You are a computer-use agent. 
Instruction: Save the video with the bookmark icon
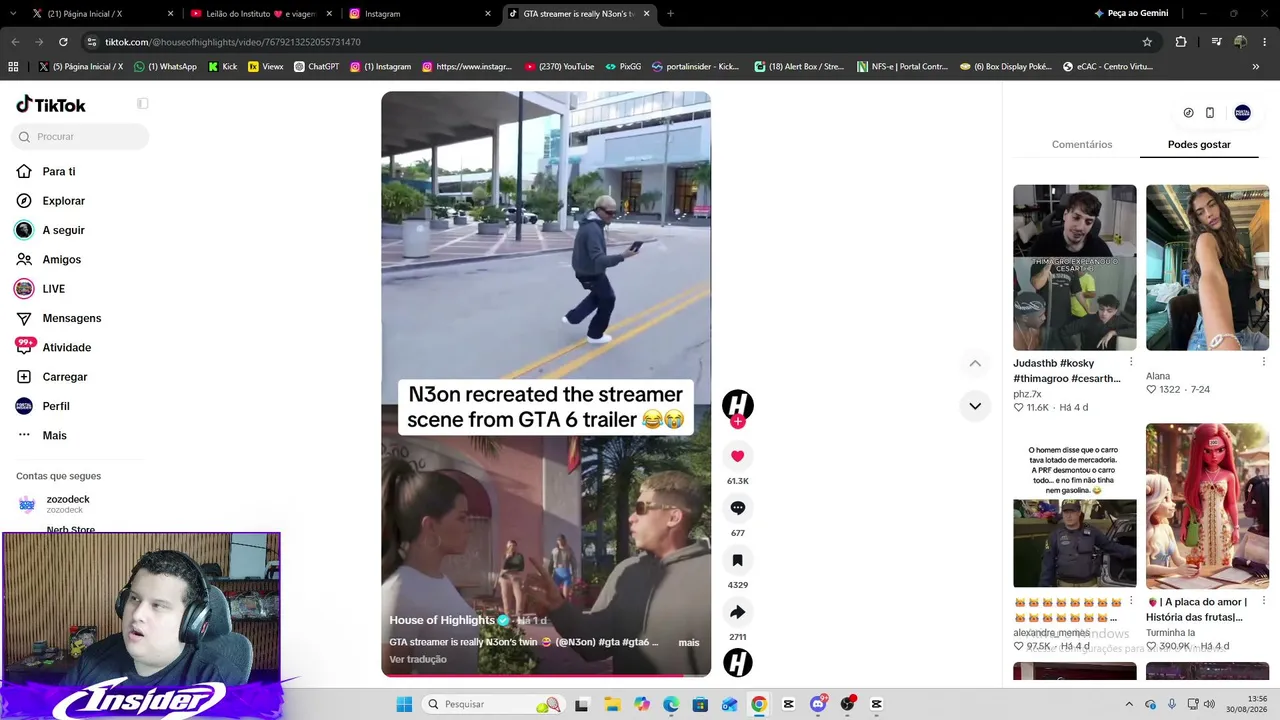[737, 560]
